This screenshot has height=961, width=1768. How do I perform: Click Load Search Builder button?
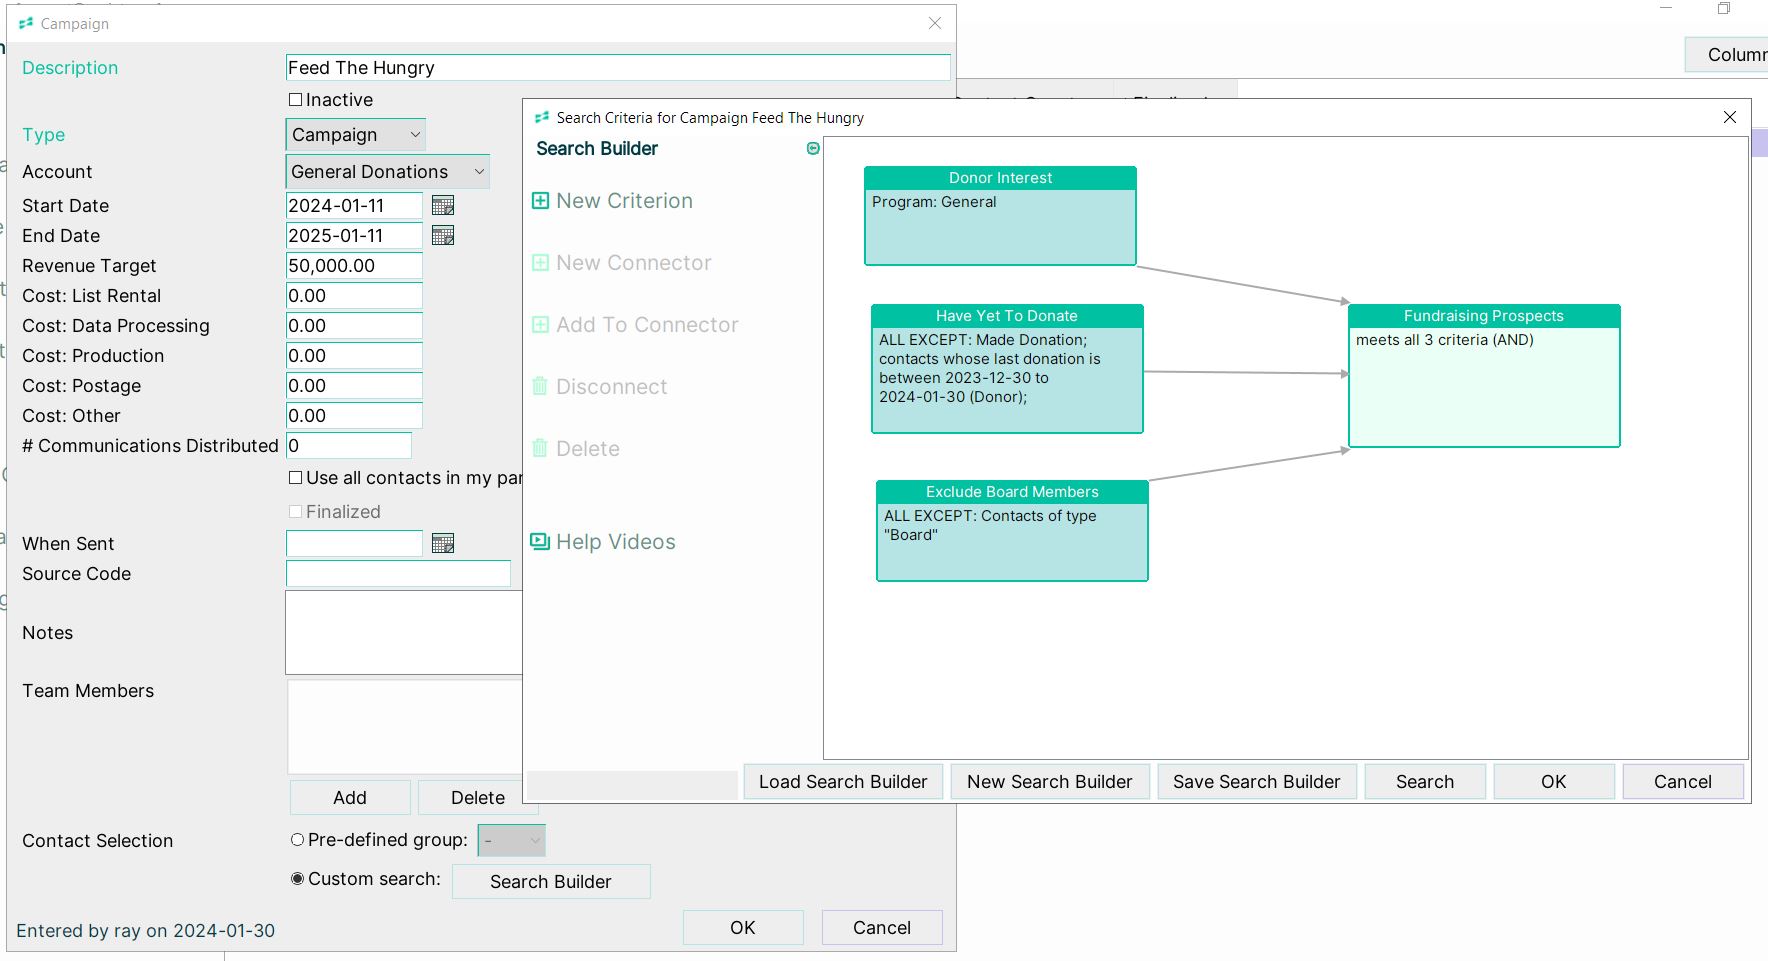click(x=843, y=782)
